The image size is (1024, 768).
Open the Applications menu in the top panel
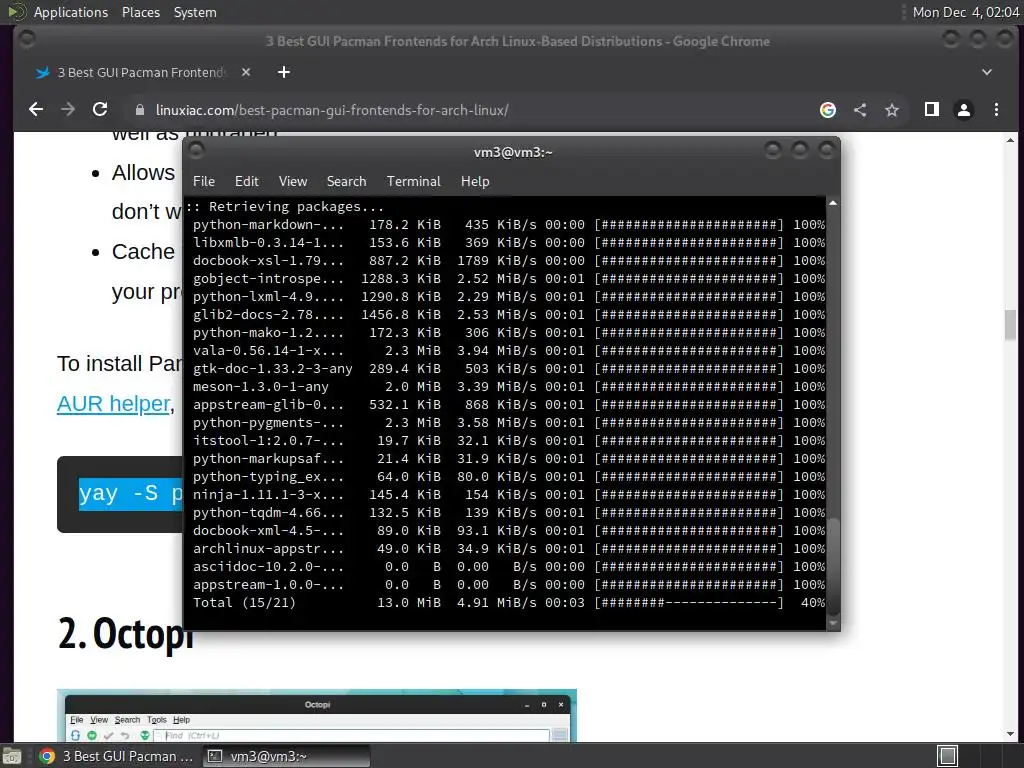coord(71,12)
